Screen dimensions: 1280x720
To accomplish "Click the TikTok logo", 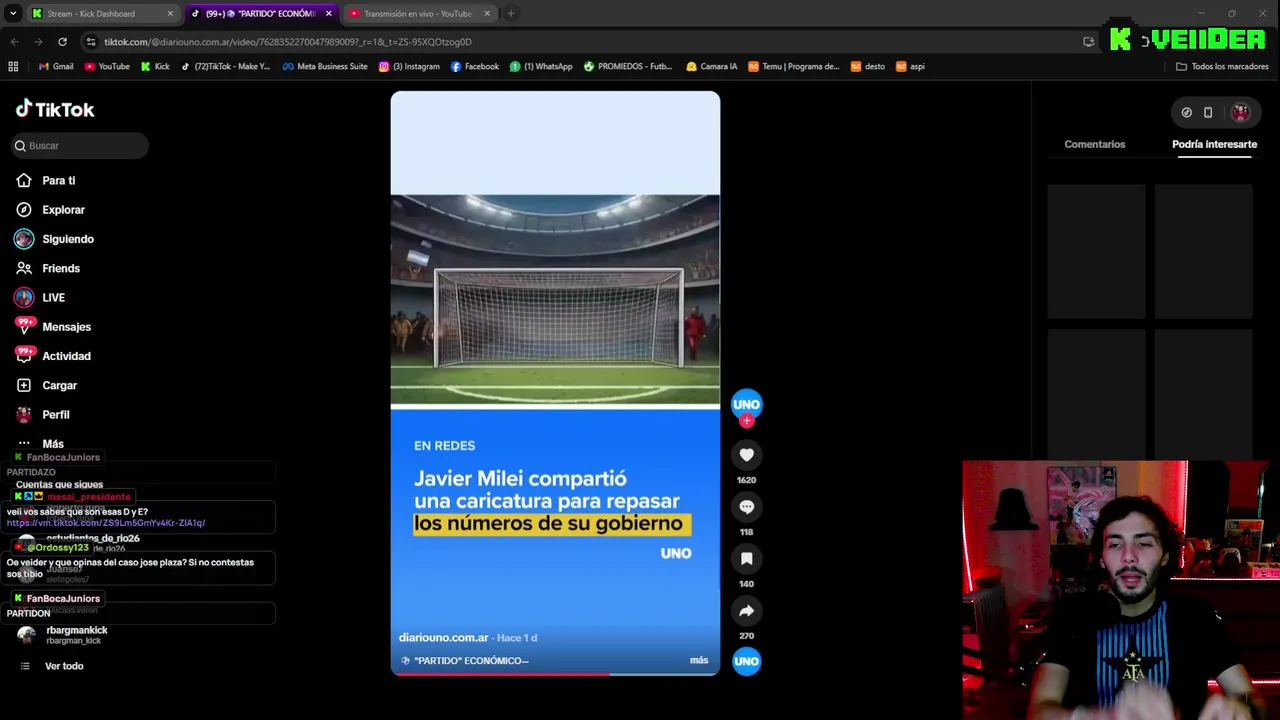I will 55,109.
